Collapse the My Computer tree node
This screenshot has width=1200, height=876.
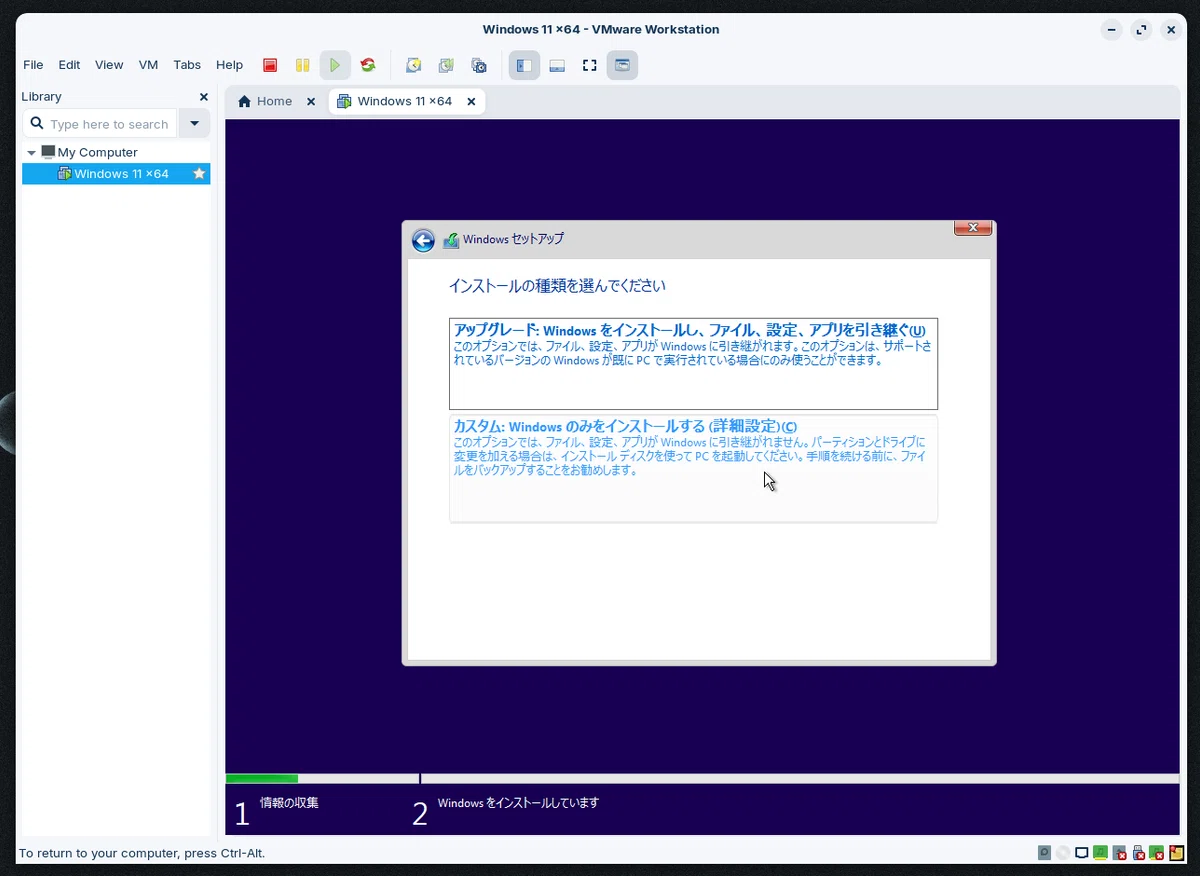[x=32, y=153]
